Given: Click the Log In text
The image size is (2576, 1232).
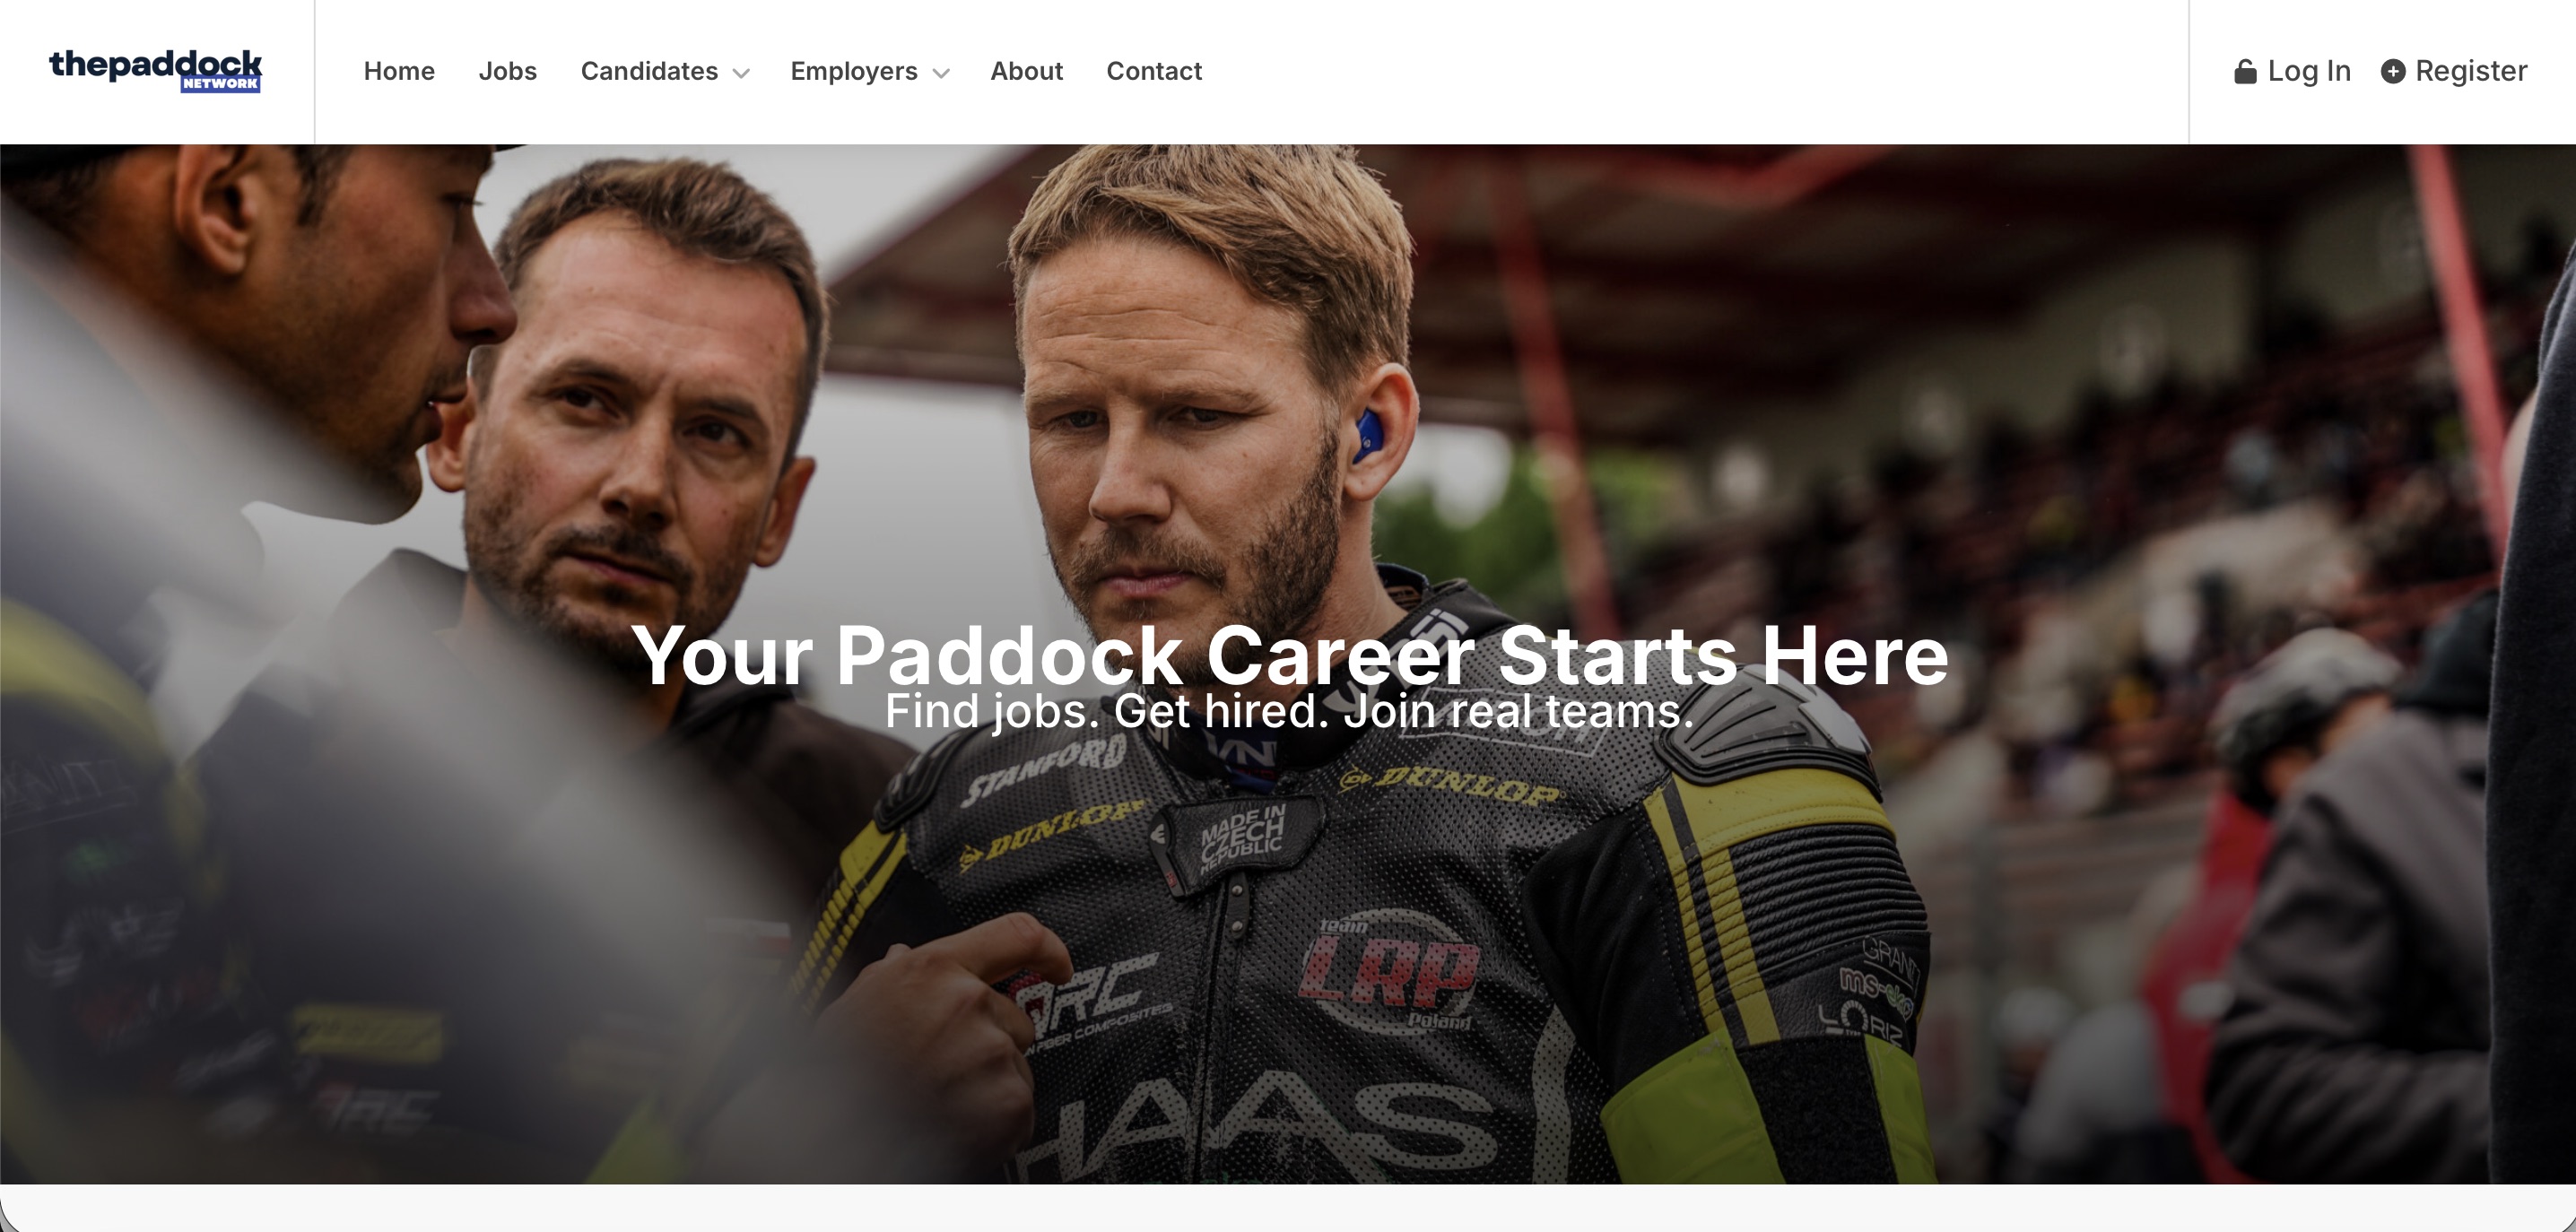Looking at the screenshot, I should (x=2309, y=71).
